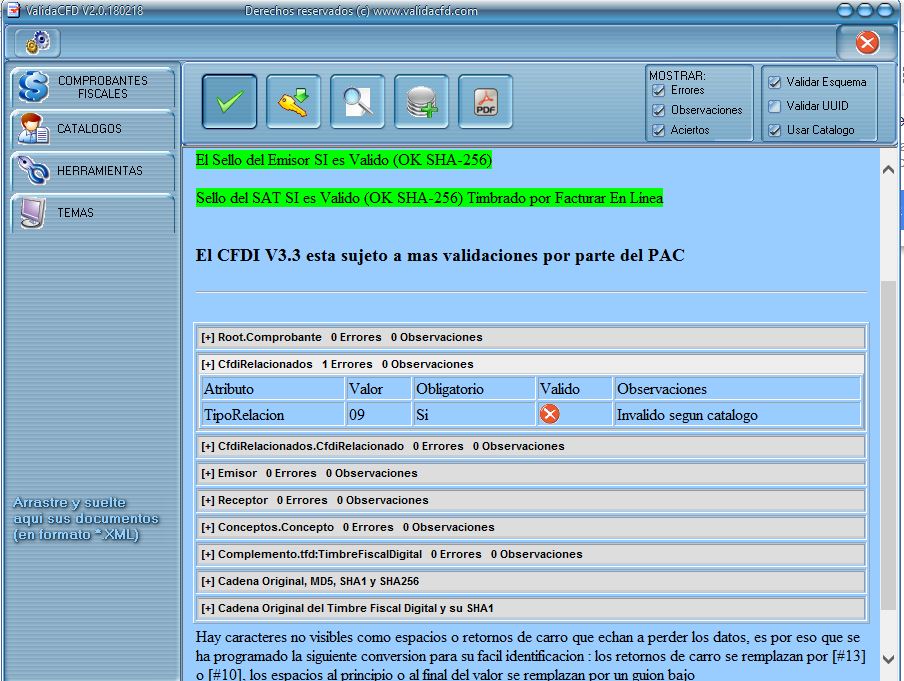This screenshot has height=681, width=904.
Task: Click the CFDI V3.3 validations heading
Action: (440, 255)
